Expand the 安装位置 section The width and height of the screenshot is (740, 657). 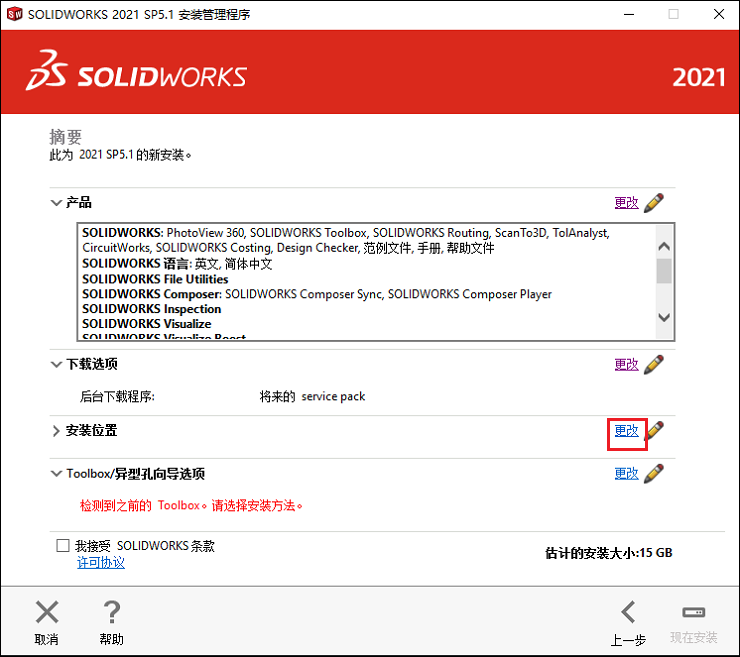pos(56,430)
